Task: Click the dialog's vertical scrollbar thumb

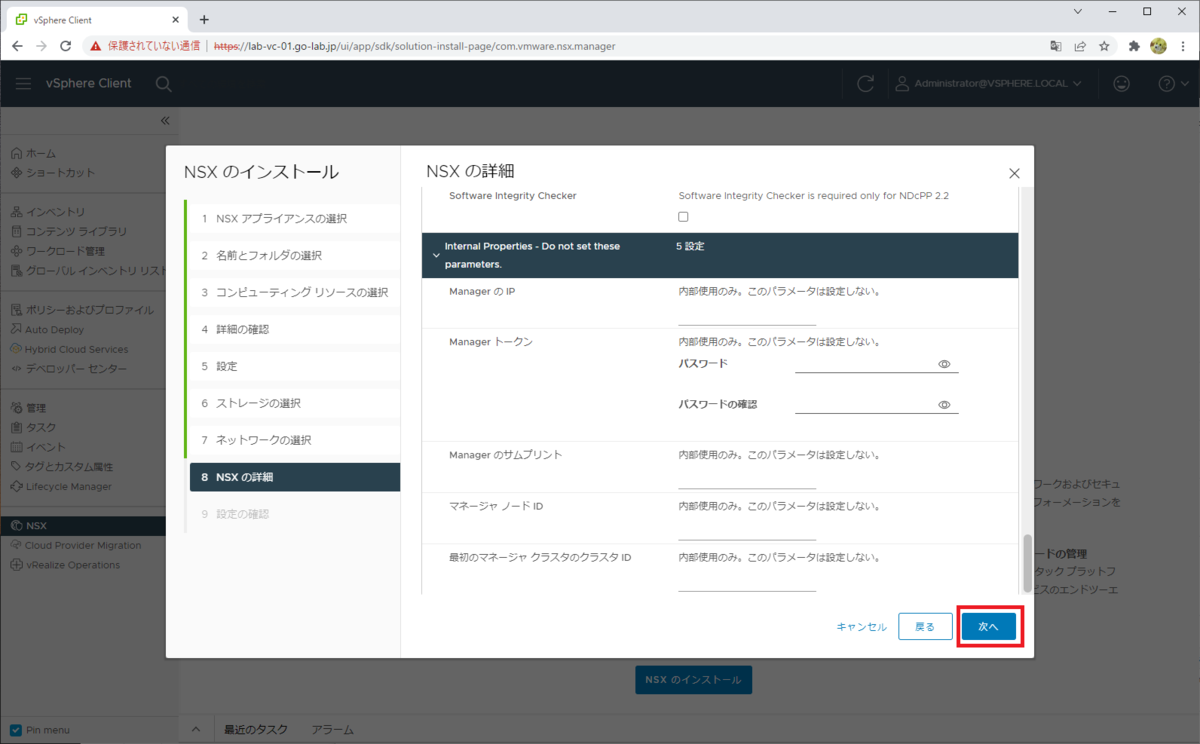Action: pos(1026,562)
